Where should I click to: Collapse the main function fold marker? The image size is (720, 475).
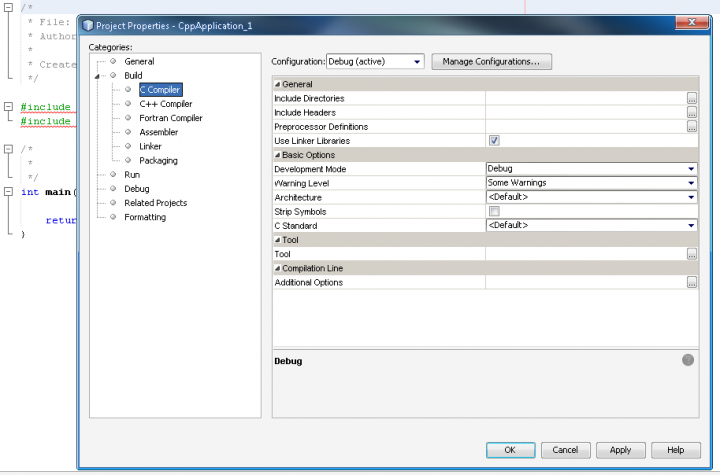[8, 192]
